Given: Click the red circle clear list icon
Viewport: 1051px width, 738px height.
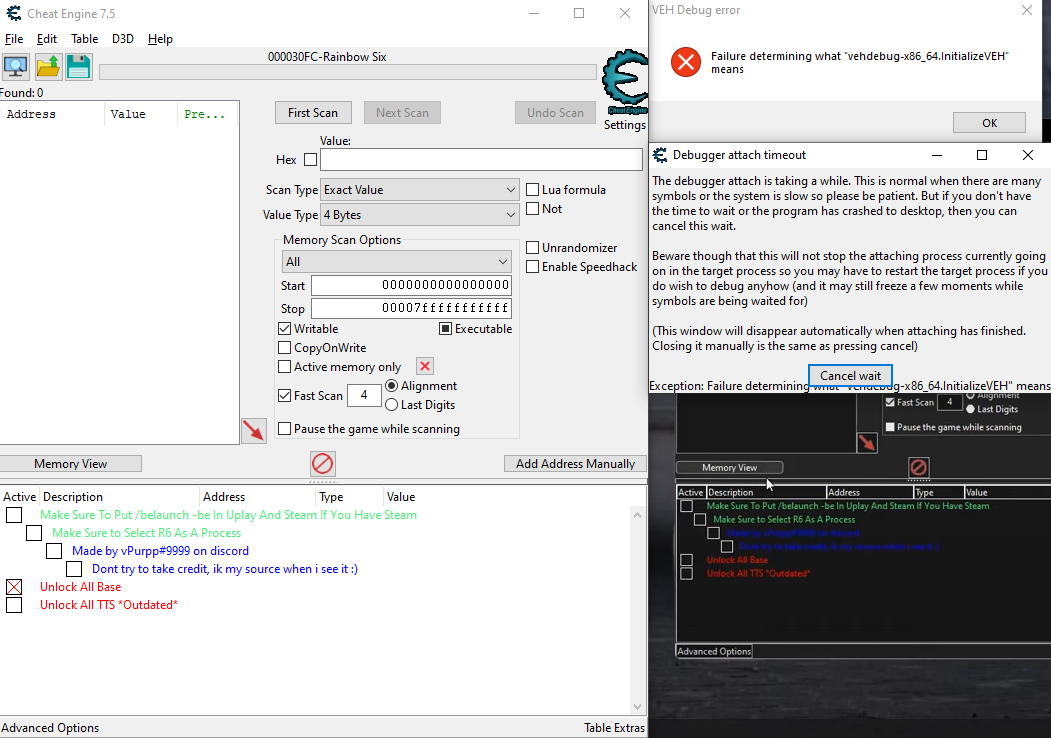Looking at the screenshot, I should click(x=323, y=463).
